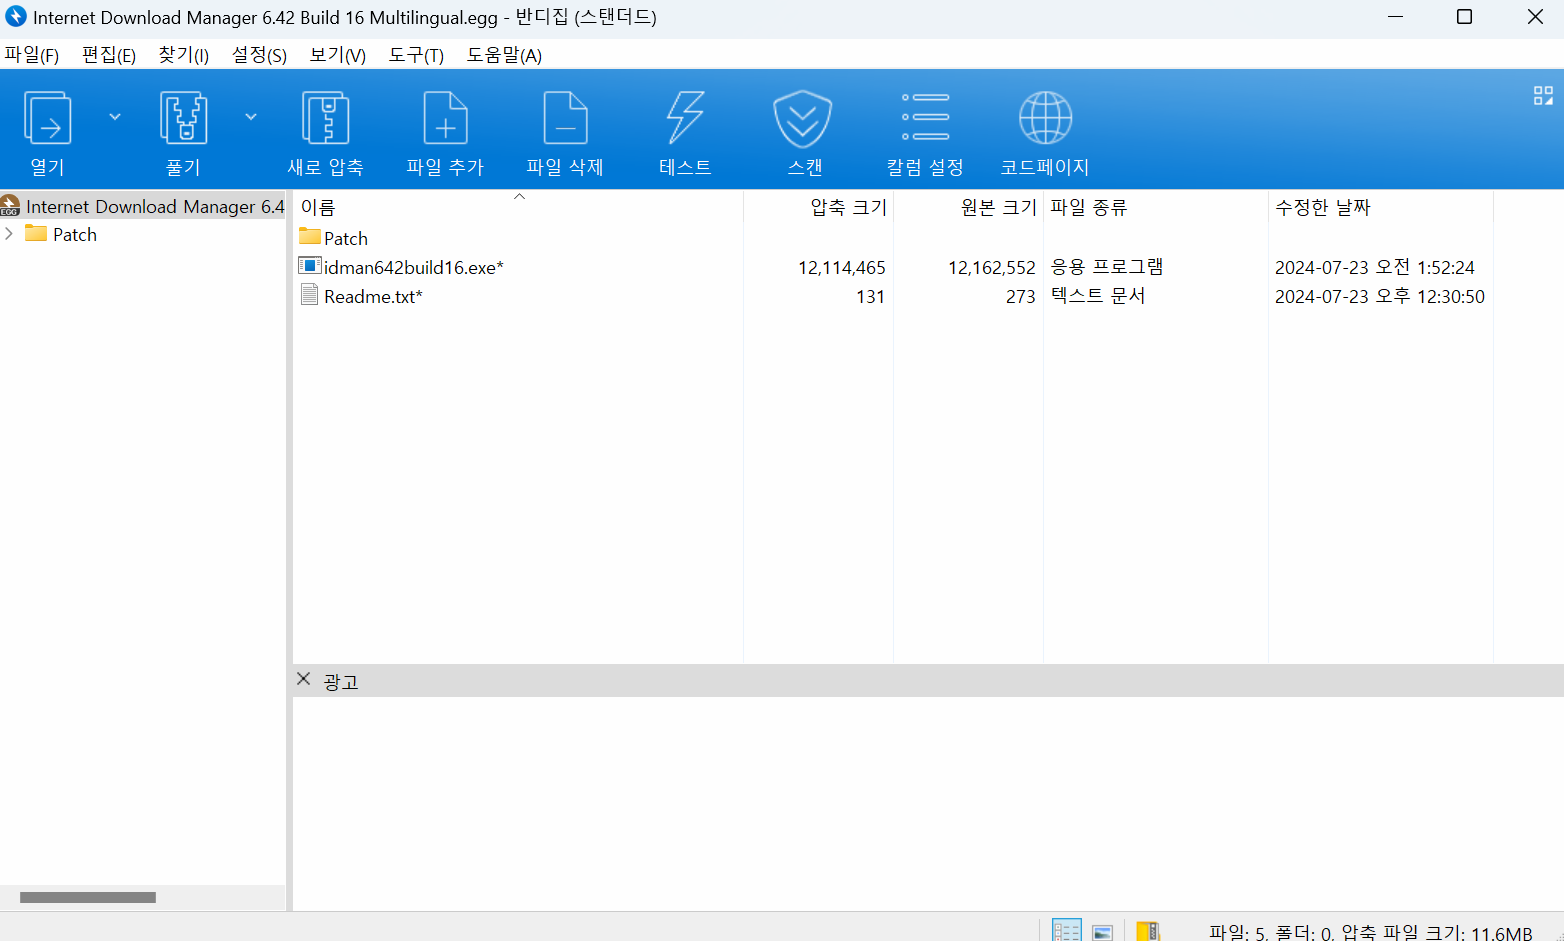Switch to image preview view in status bar
The width and height of the screenshot is (1564, 941).
(1102, 932)
